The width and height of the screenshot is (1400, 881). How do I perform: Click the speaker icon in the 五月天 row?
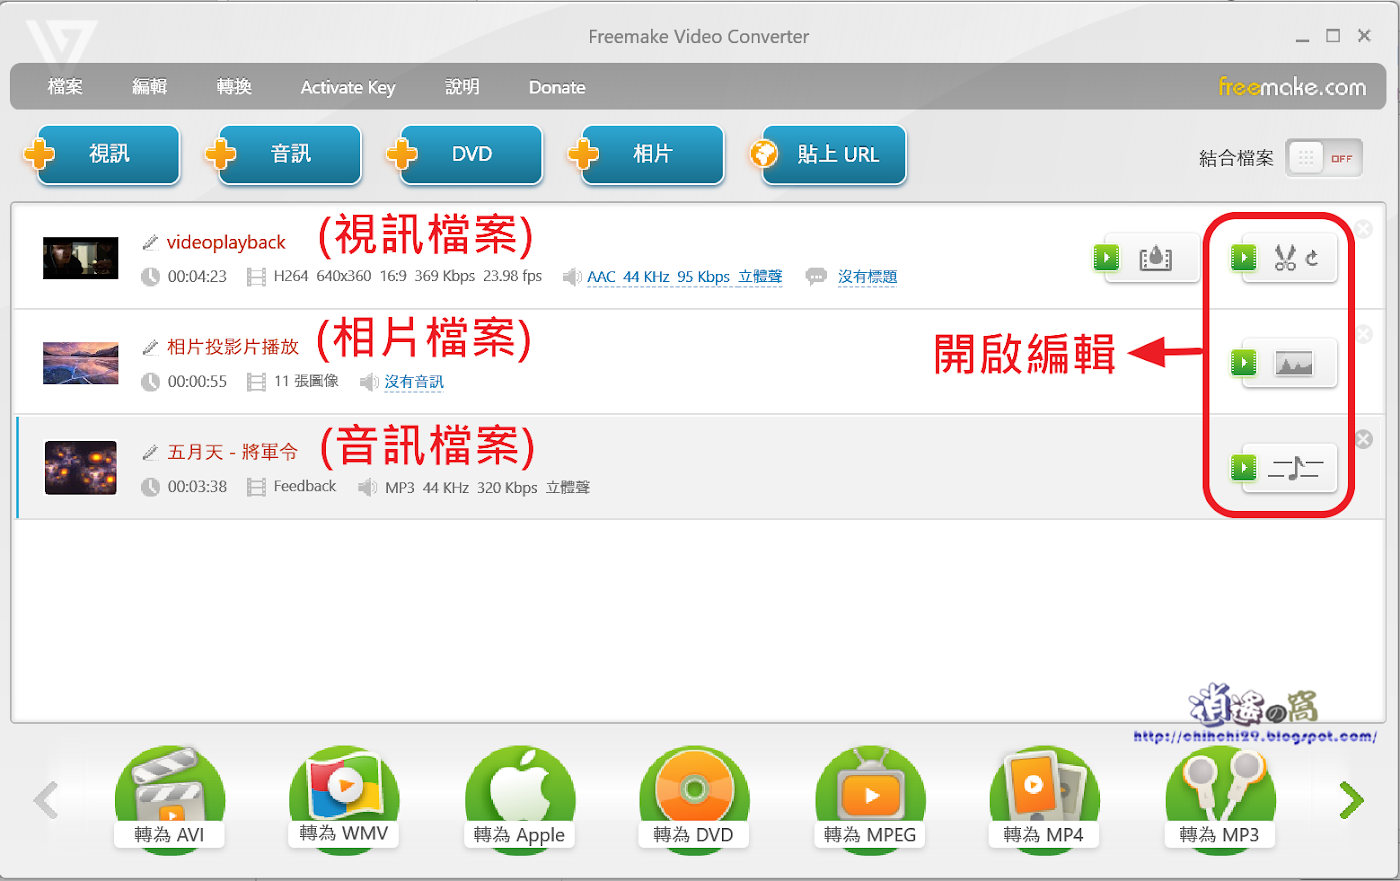point(368,487)
